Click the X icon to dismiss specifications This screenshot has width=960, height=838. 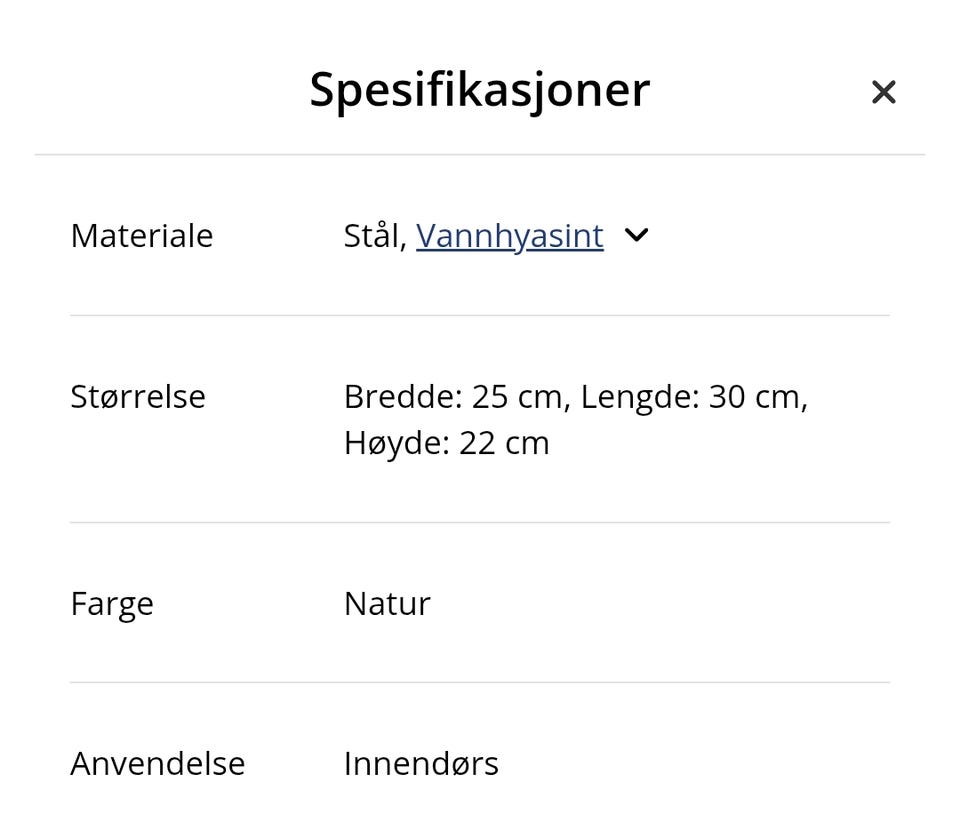click(x=884, y=92)
